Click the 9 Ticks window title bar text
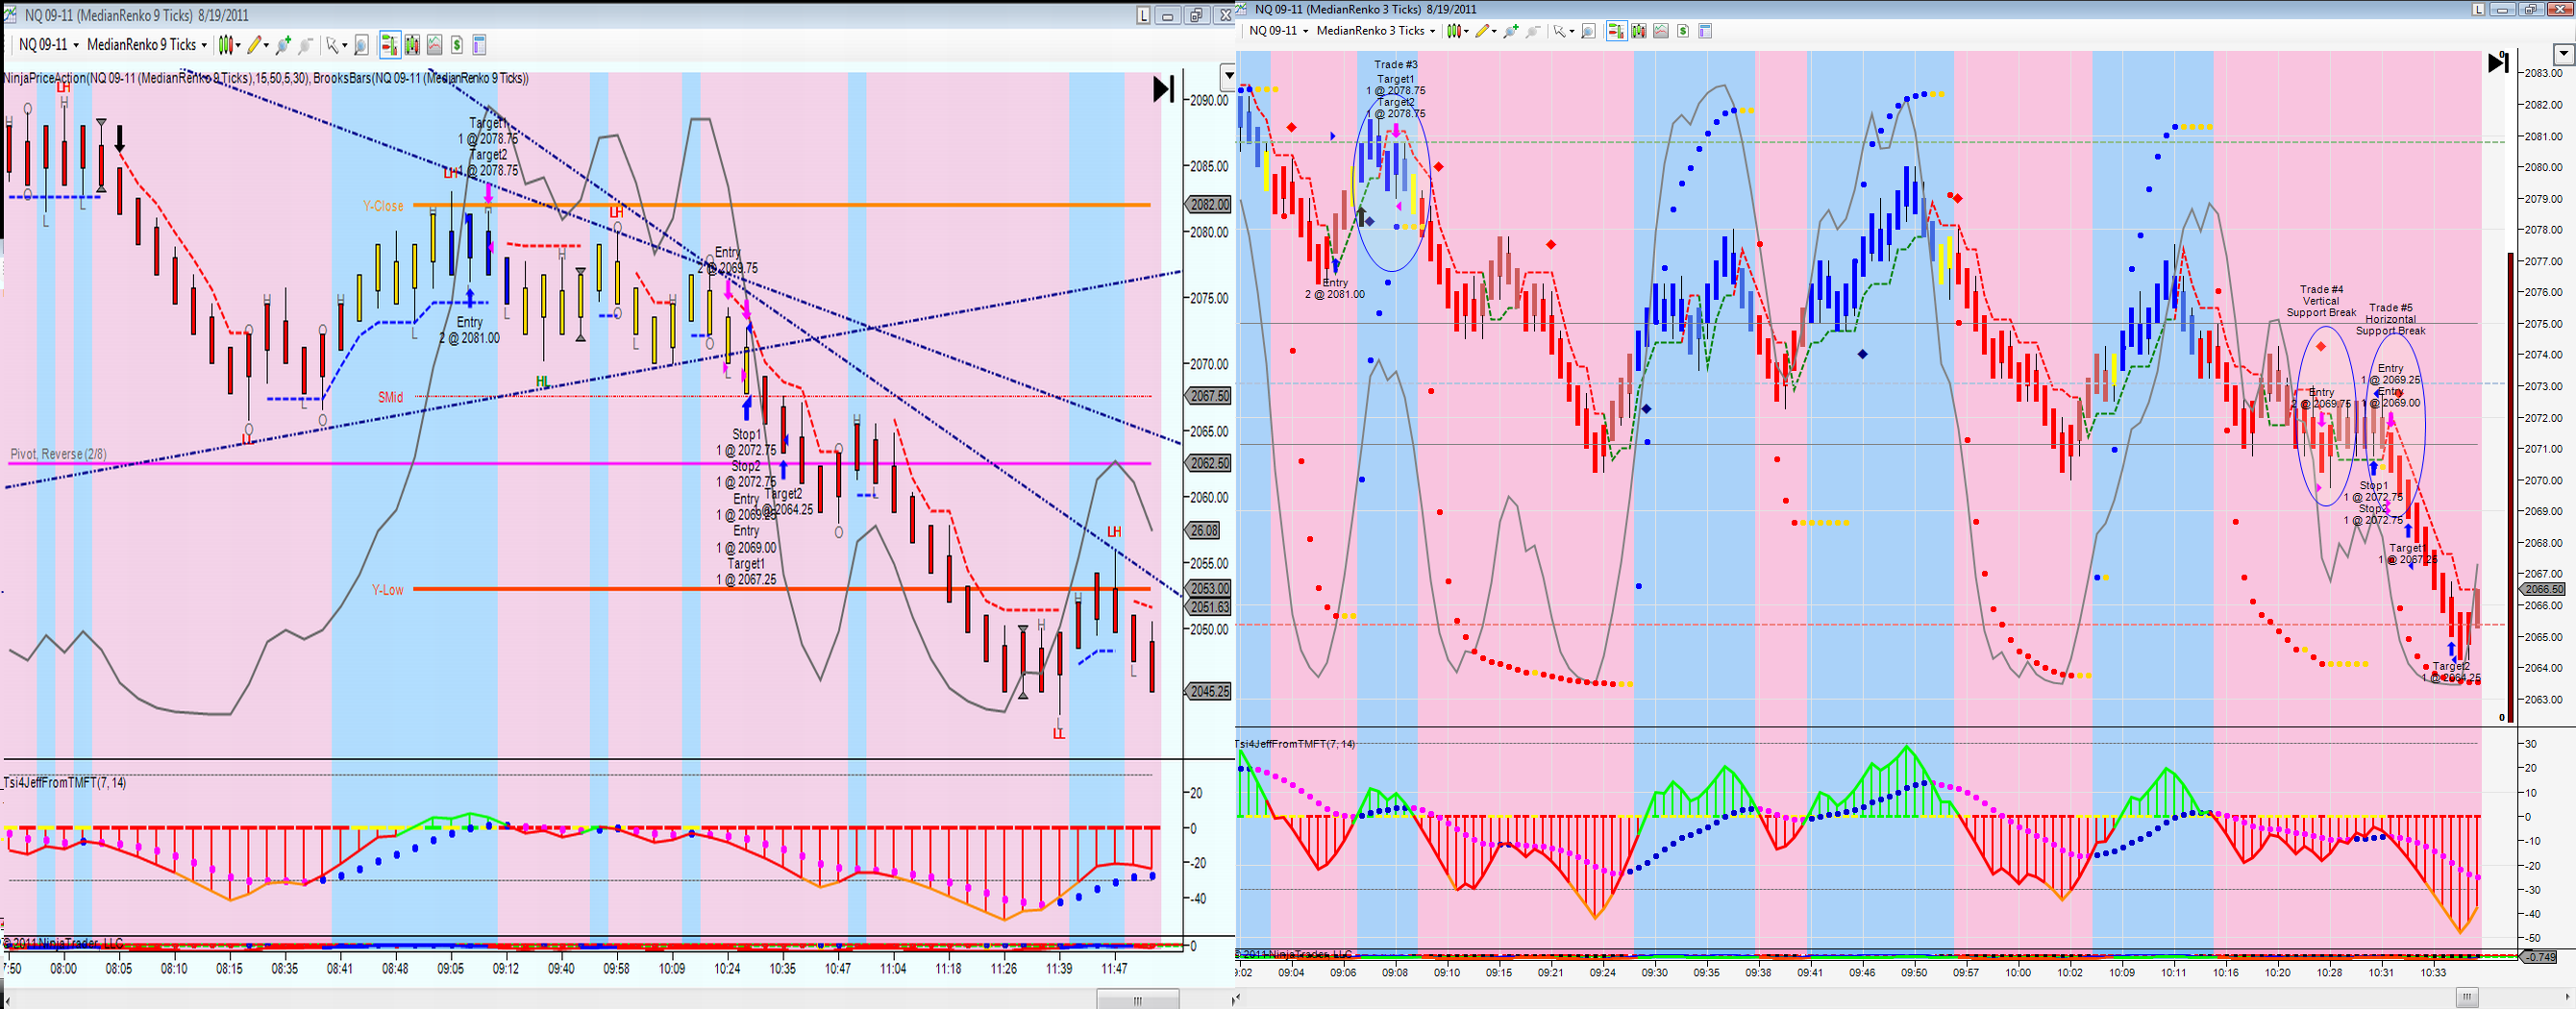The image size is (2576, 1009). coord(137,15)
